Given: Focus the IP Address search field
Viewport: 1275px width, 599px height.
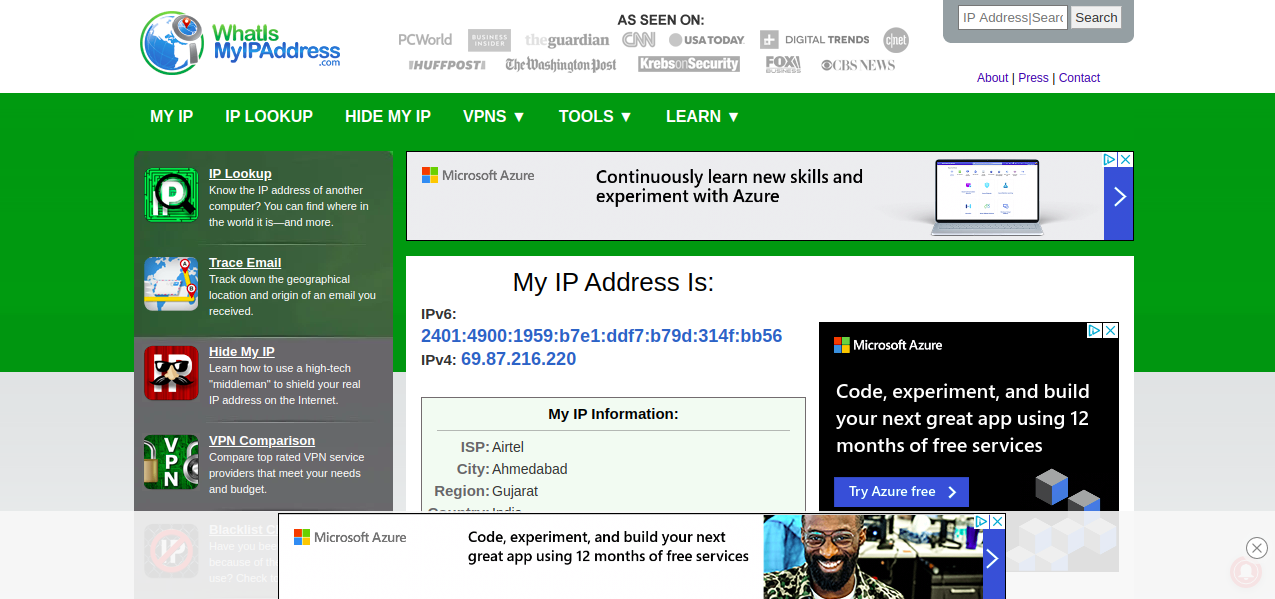Looking at the screenshot, I should (1013, 18).
